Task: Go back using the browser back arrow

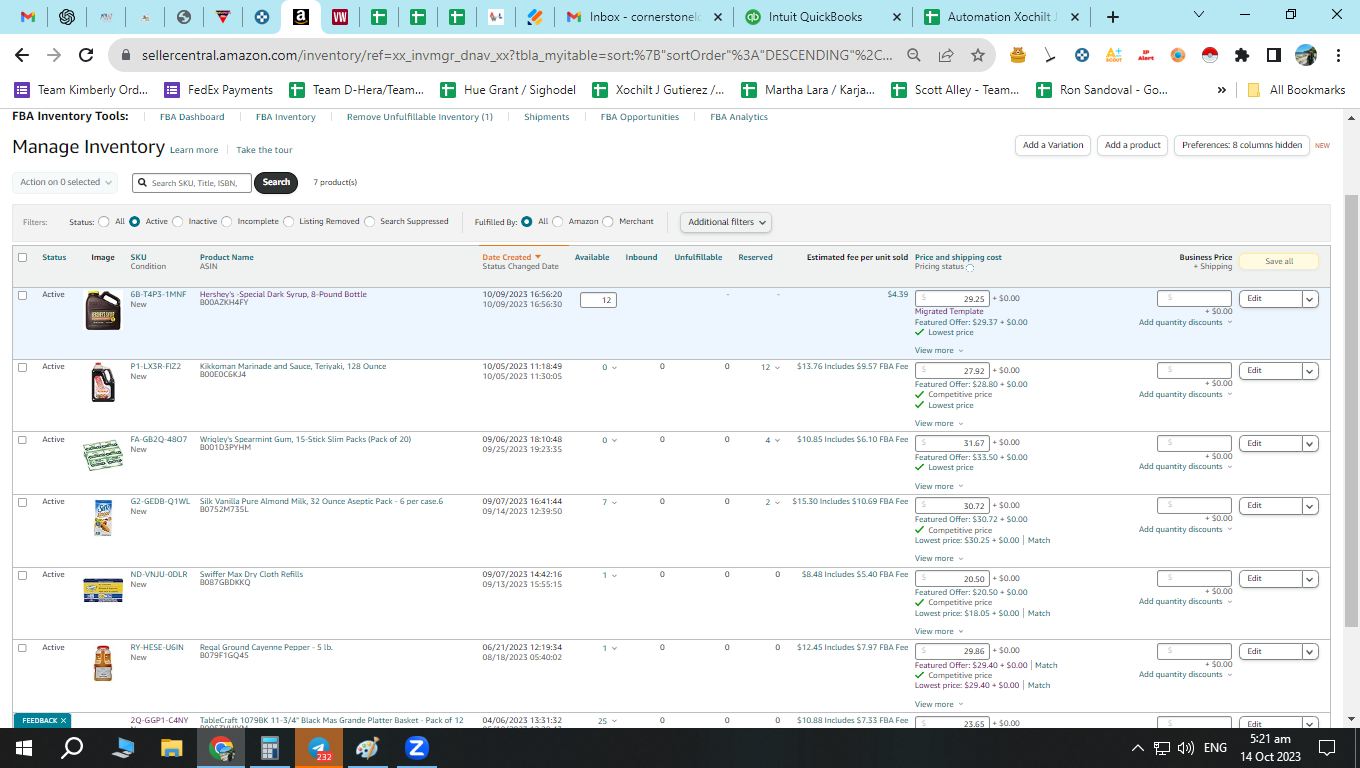Action: point(22,55)
